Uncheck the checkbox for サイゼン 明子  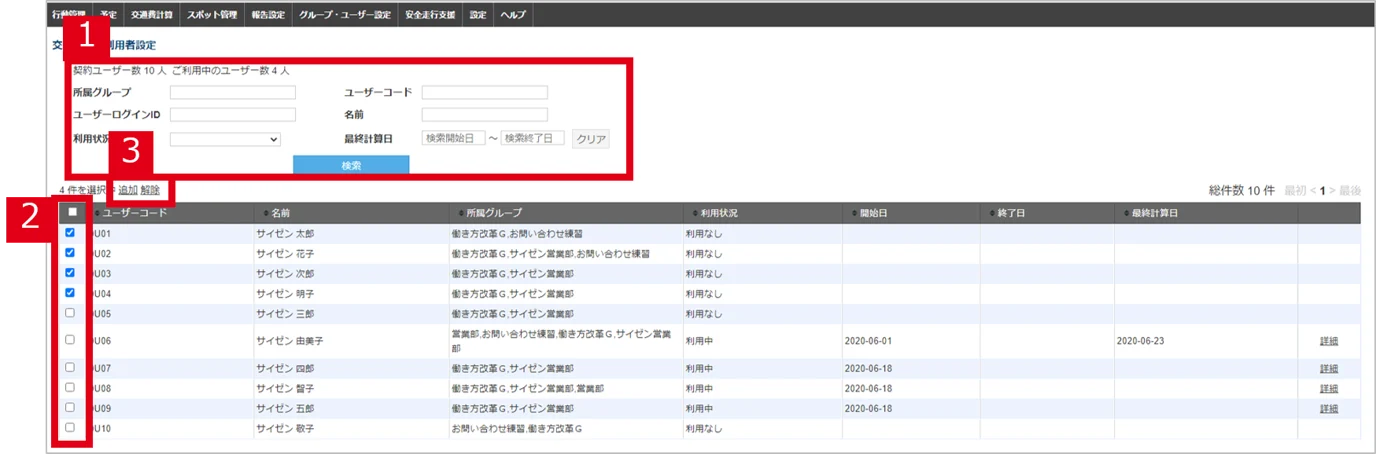tap(70, 293)
